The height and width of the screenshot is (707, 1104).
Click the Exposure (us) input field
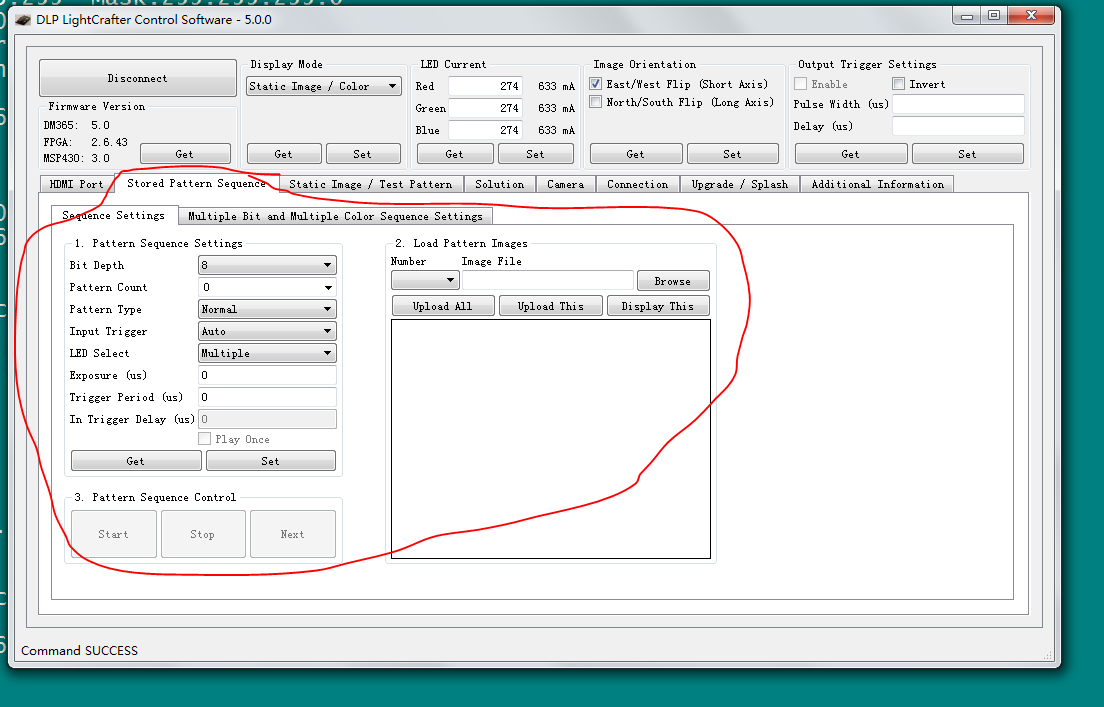268,375
